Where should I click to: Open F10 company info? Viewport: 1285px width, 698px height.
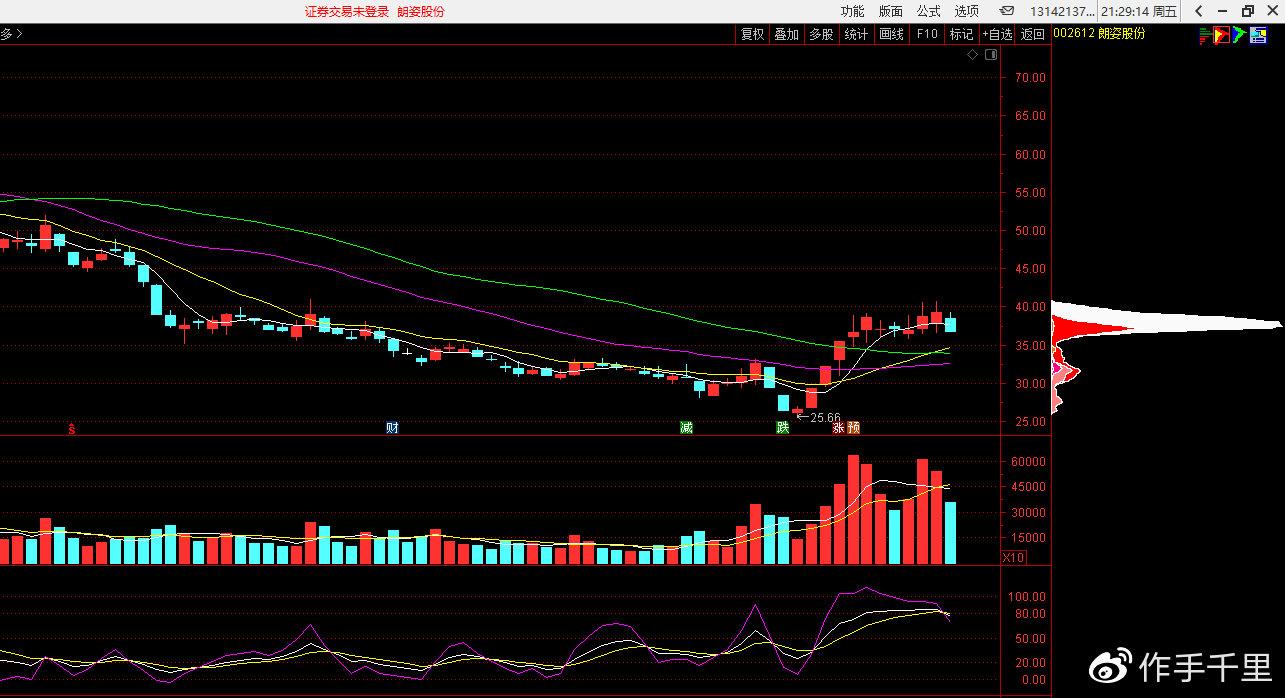coord(927,34)
